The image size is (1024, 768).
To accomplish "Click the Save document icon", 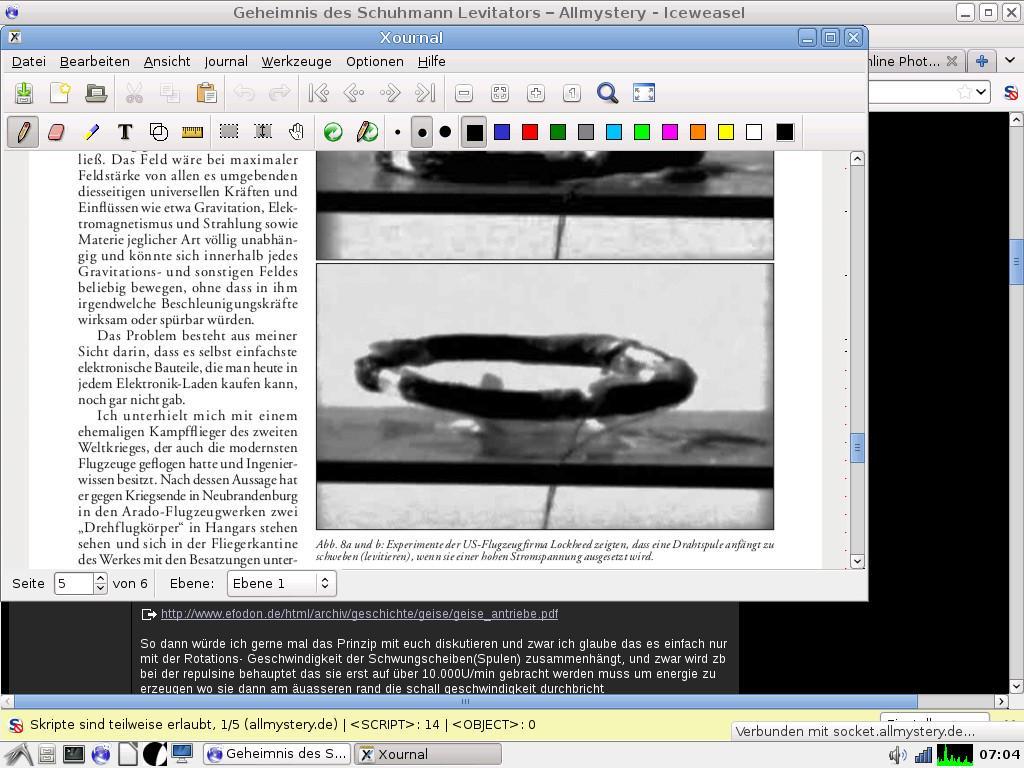I will (x=24, y=93).
